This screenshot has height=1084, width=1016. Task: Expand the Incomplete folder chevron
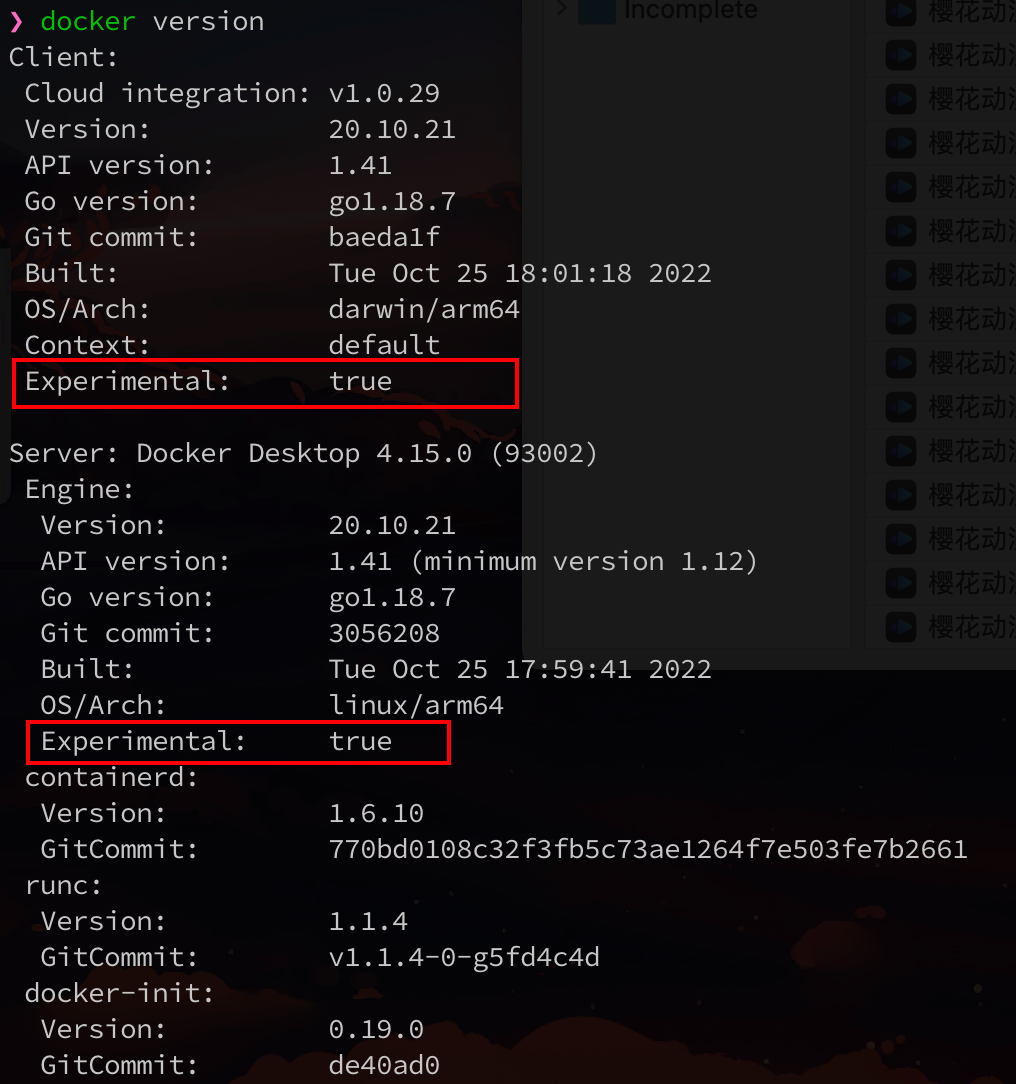click(x=562, y=8)
